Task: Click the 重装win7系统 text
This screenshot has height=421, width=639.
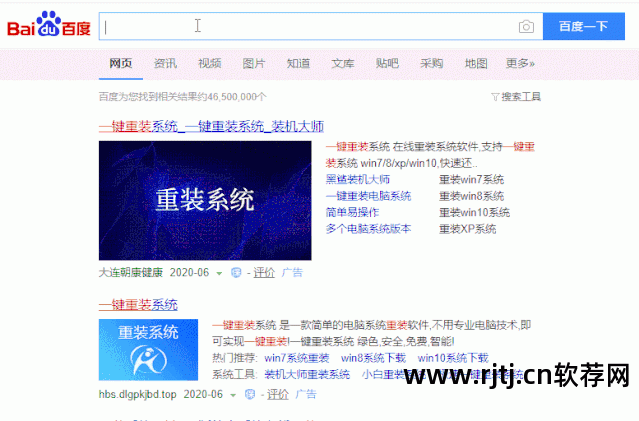Action: (472, 179)
